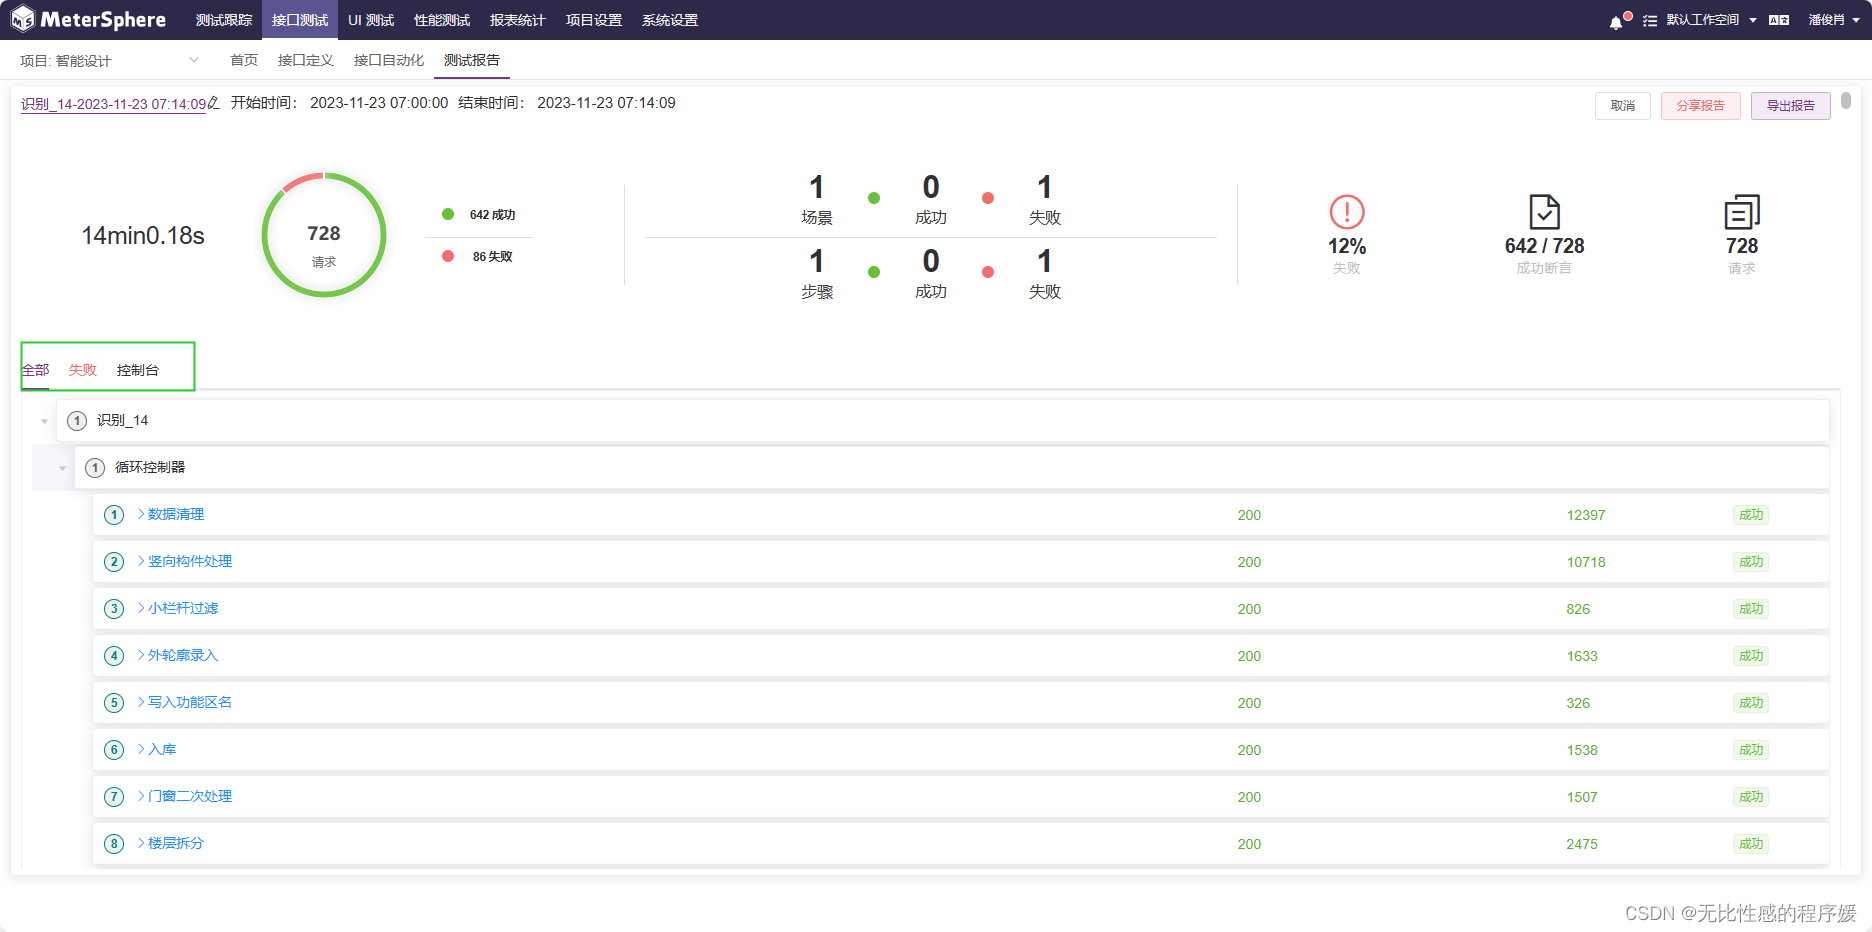Click the MeterSphere logo
Screen dimensions: 1872x932
(88, 19)
